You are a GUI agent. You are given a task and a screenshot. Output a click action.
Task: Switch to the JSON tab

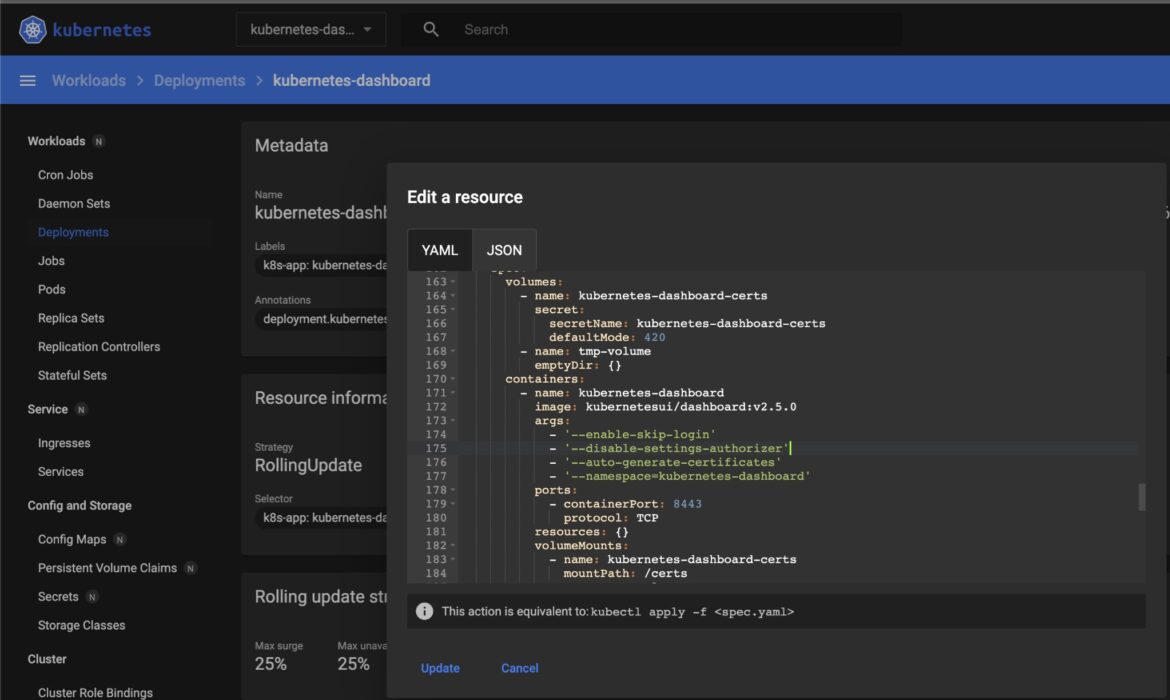(x=504, y=250)
